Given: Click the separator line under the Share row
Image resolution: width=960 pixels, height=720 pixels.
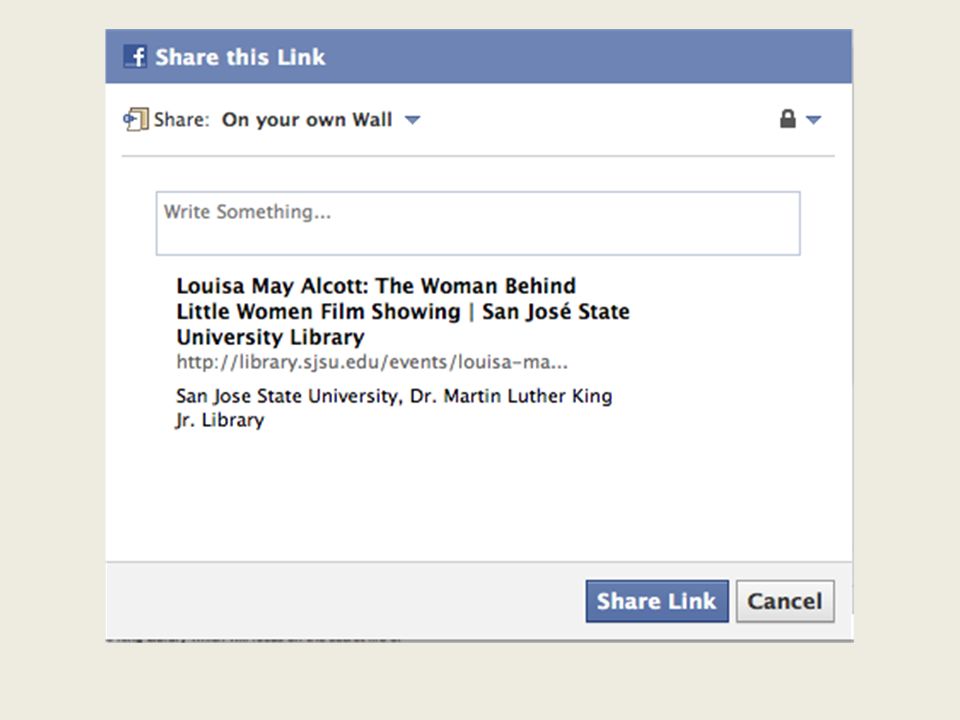Looking at the screenshot, I should point(478,156).
